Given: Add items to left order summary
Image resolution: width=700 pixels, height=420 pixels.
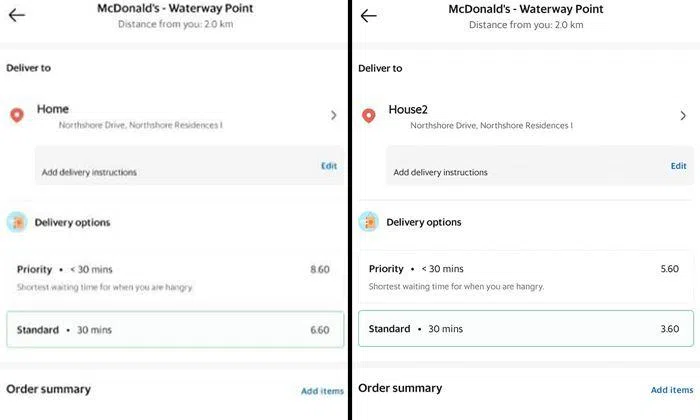Looking at the screenshot, I should [322, 391].
